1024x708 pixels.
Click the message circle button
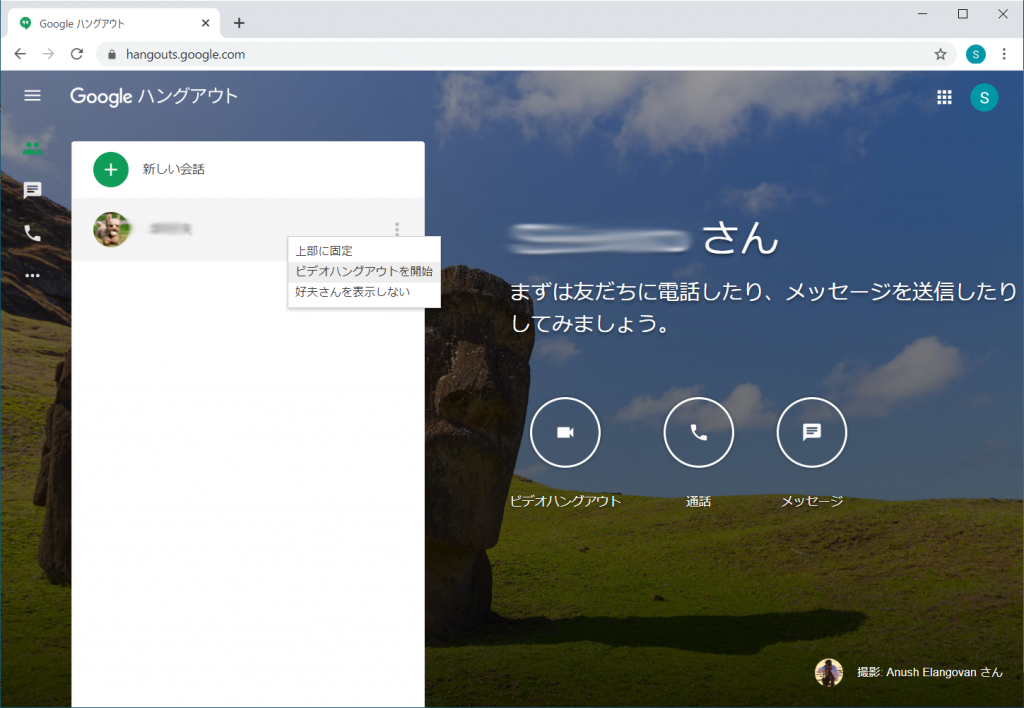tap(812, 432)
